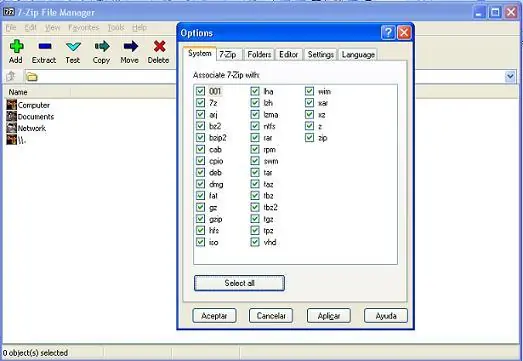Select the Documents label in file list

tap(36, 117)
